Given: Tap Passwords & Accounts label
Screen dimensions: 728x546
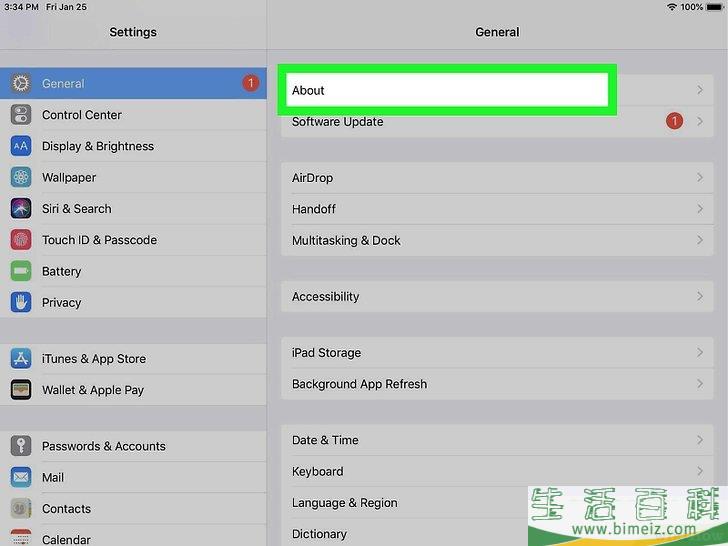Looking at the screenshot, I should [104, 446].
